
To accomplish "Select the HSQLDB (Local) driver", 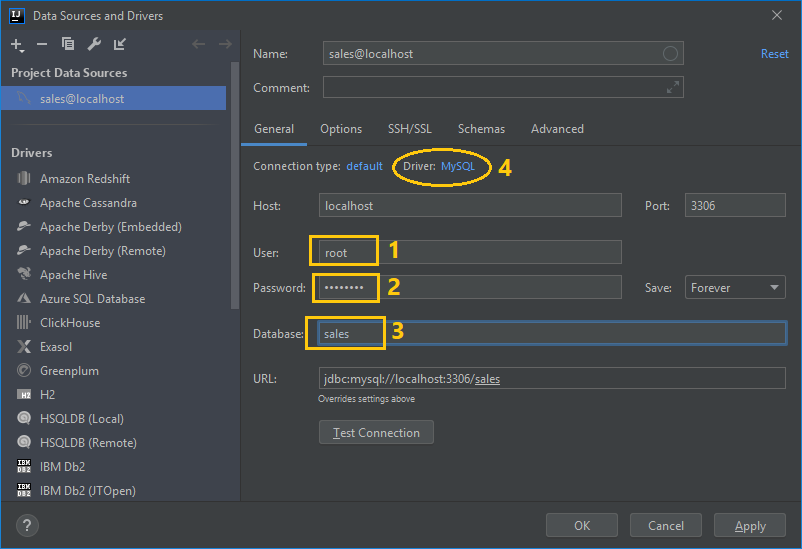I will (82, 419).
